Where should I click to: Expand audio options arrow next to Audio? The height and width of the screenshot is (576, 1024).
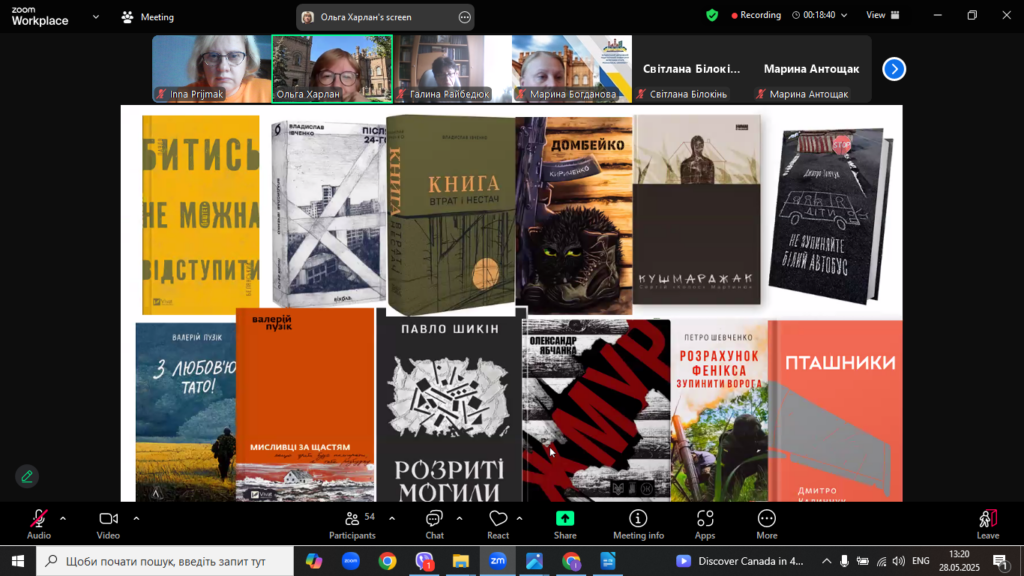[63, 519]
